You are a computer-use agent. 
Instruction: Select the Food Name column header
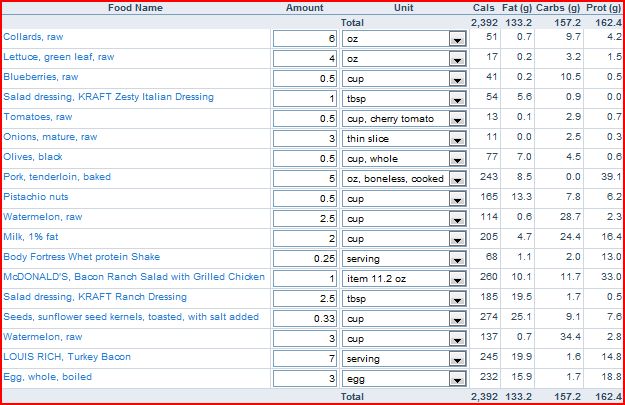[136, 8]
